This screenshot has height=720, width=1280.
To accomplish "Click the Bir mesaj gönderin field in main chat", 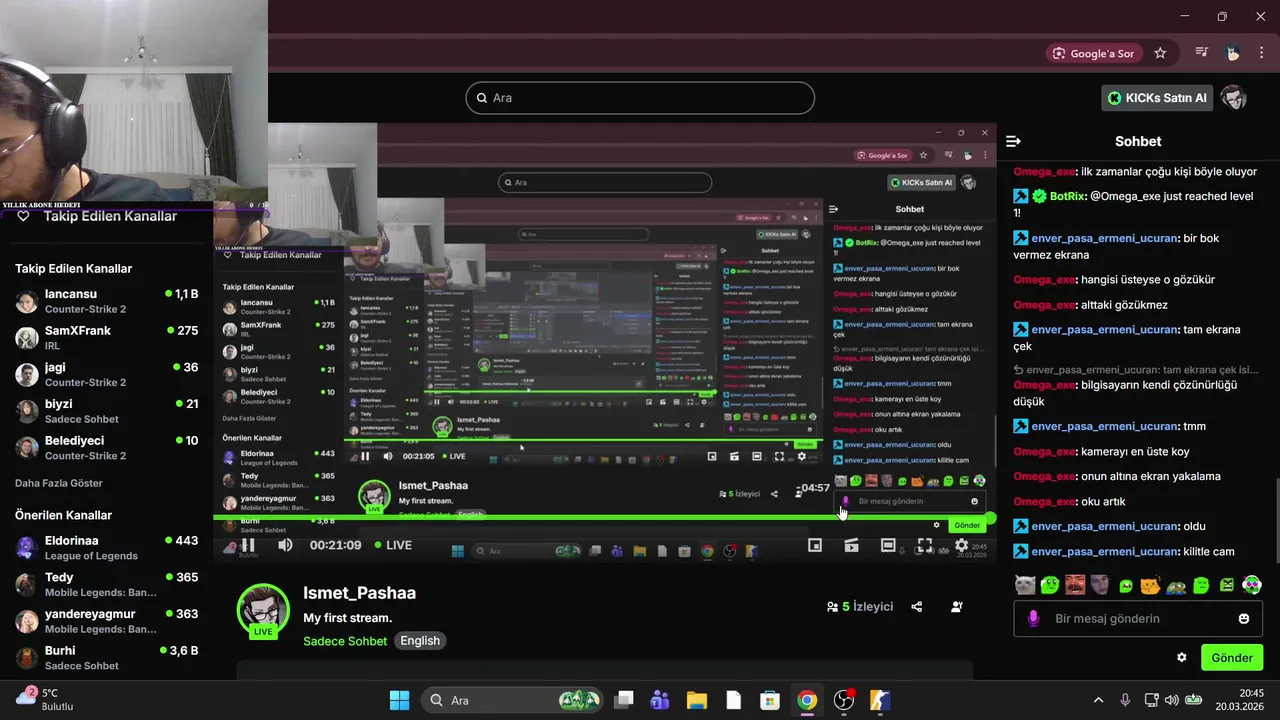I will [x=1139, y=618].
